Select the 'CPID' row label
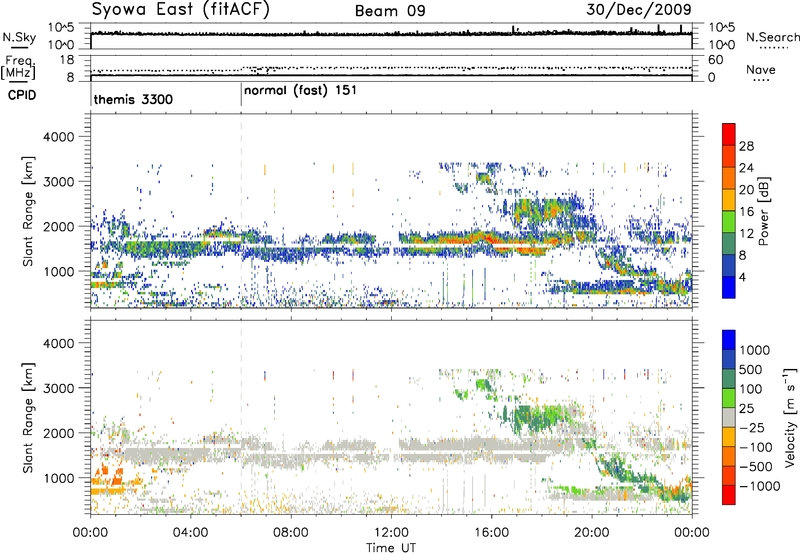Screen dimensions: 800x554 click(x=22, y=95)
